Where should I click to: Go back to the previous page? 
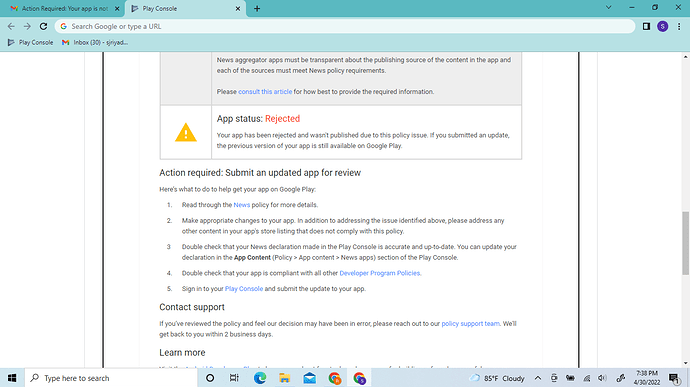pos(11,26)
